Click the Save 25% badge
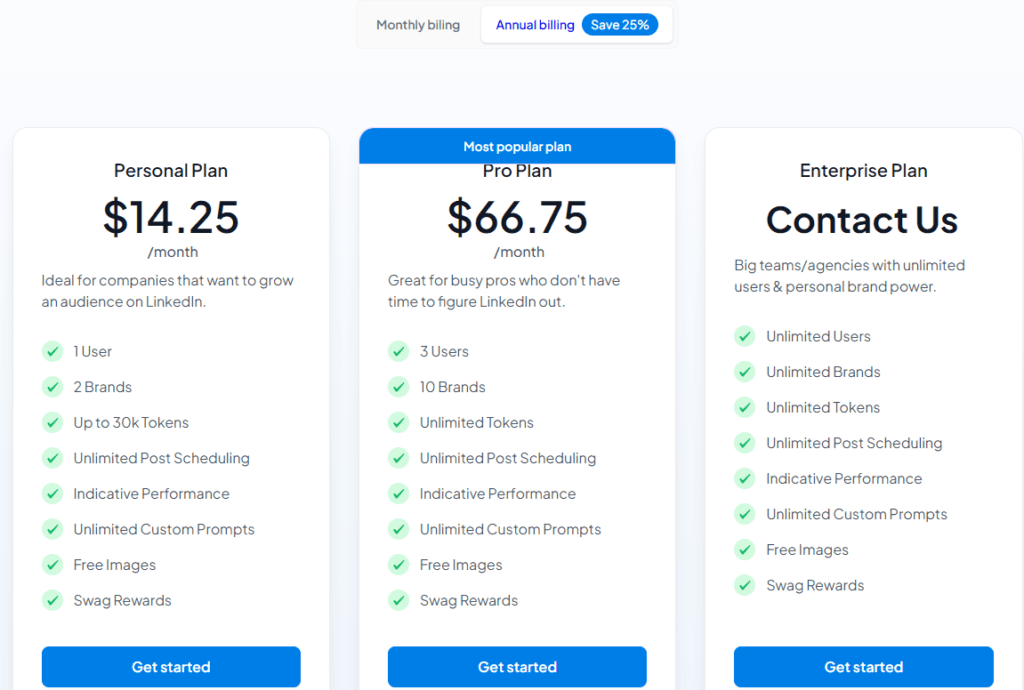Viewport: 1024px width, 690px height. point(620,25)
